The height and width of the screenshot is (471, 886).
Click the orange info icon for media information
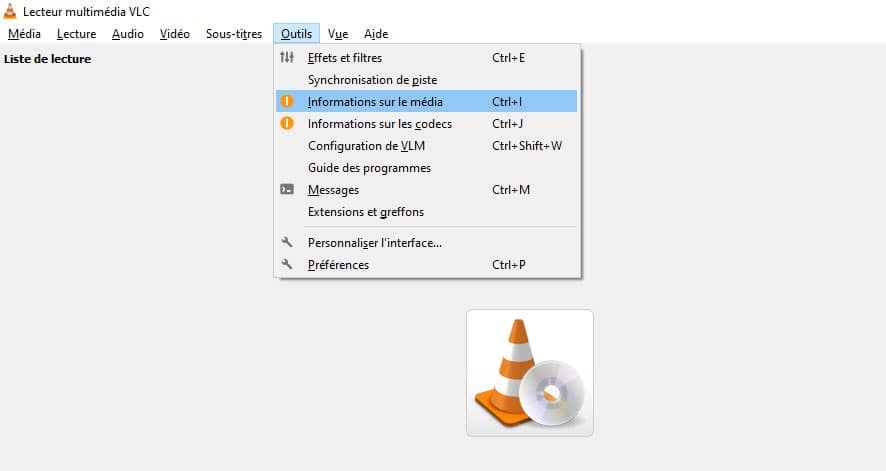(x=287, y=102)
